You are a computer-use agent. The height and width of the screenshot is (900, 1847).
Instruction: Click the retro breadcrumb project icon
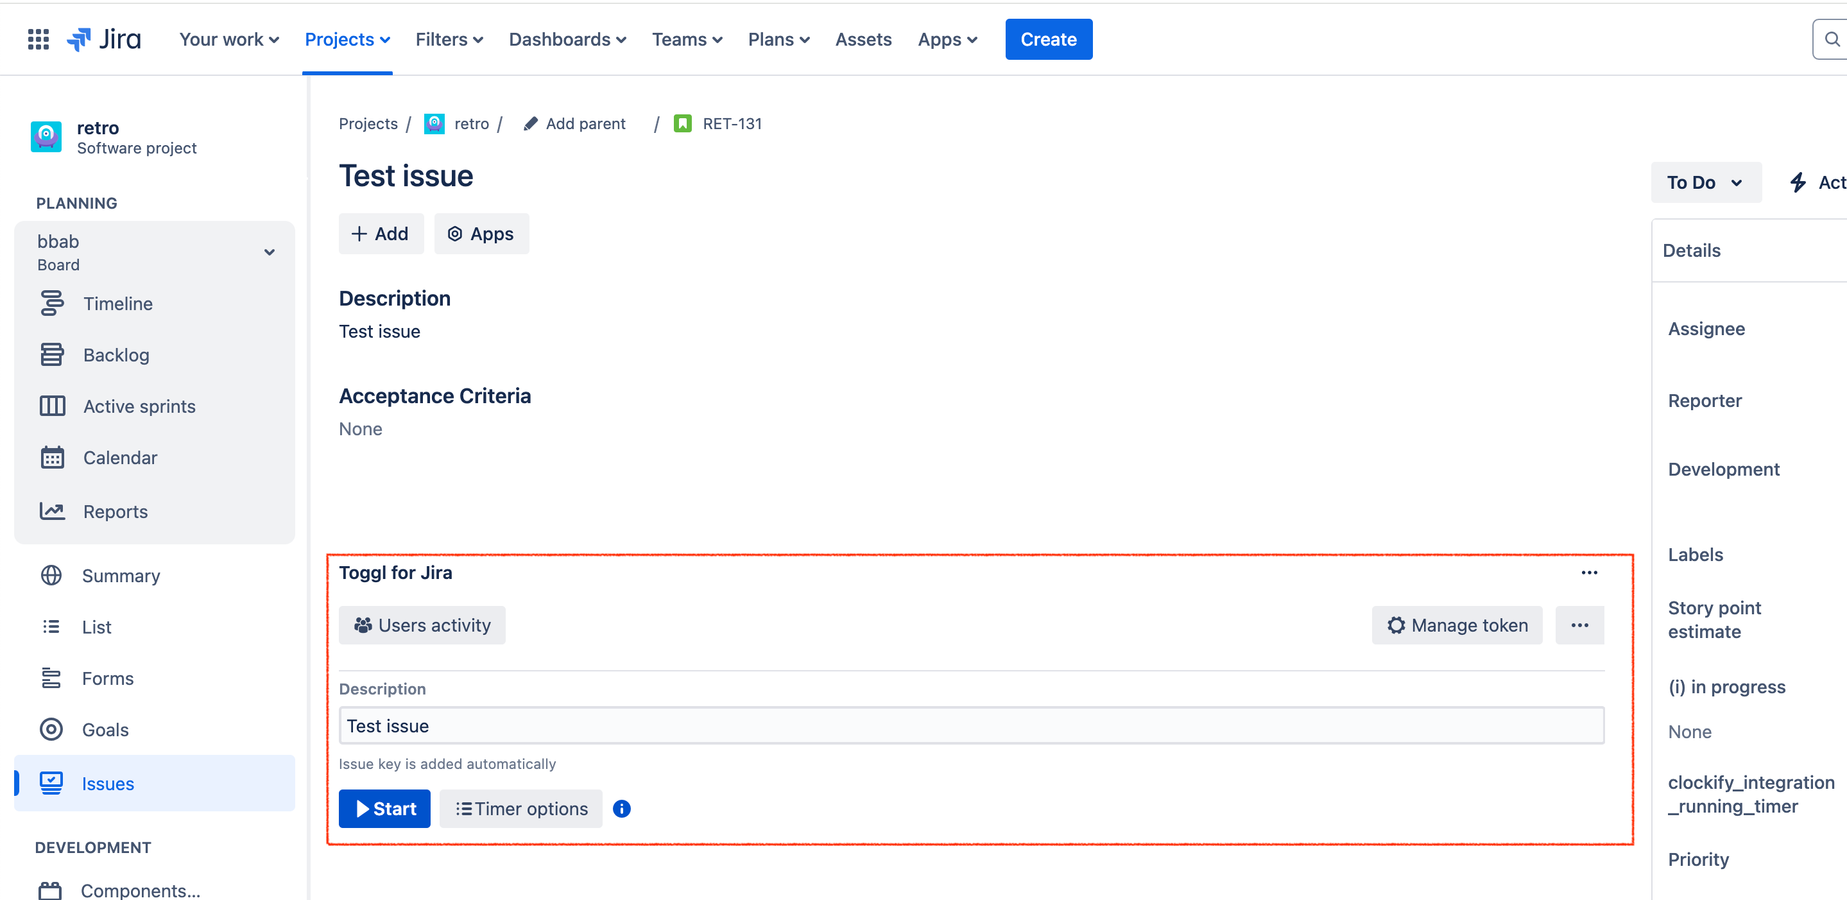point(434,123)
